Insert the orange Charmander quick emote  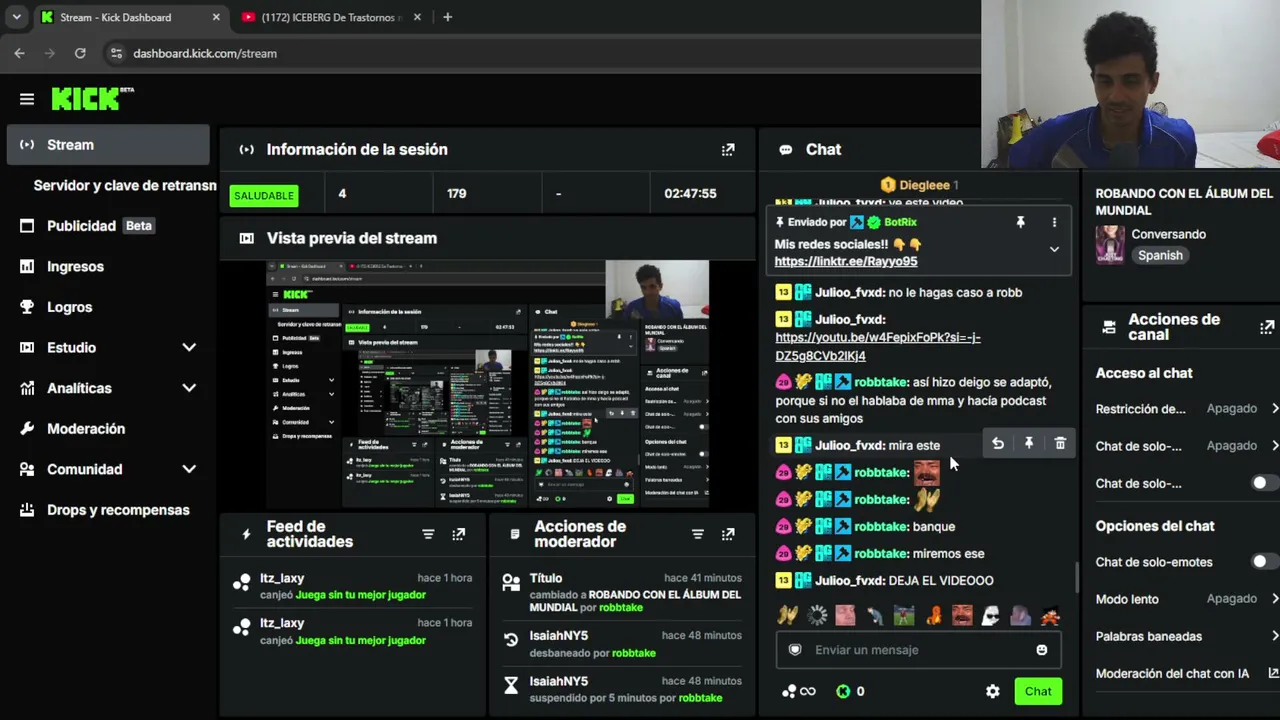933,616
